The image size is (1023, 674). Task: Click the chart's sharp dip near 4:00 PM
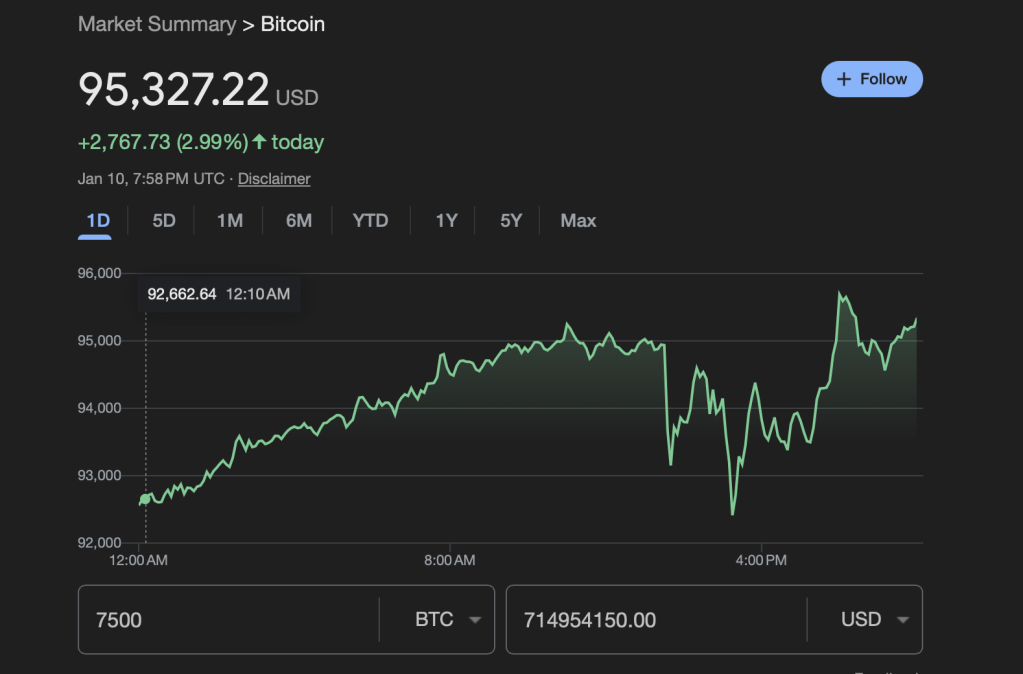pyautogui.click(x=732, y=514)
